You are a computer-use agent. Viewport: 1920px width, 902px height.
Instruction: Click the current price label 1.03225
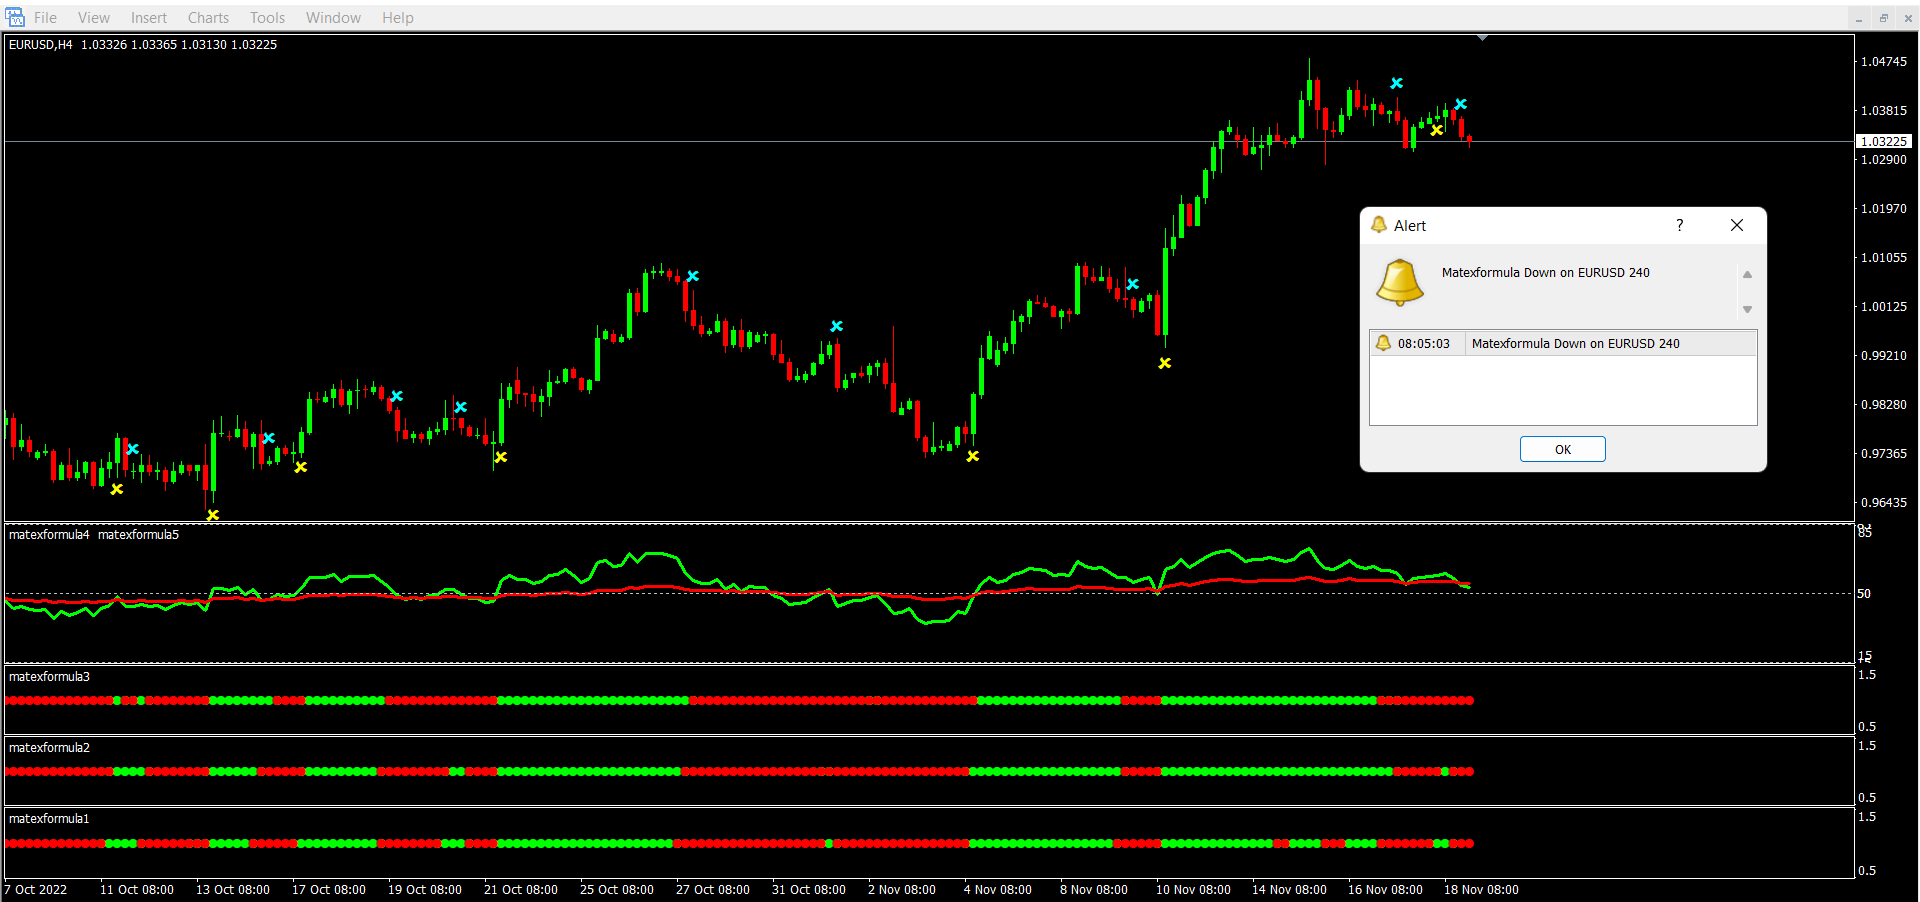(x=1883, y=141)
